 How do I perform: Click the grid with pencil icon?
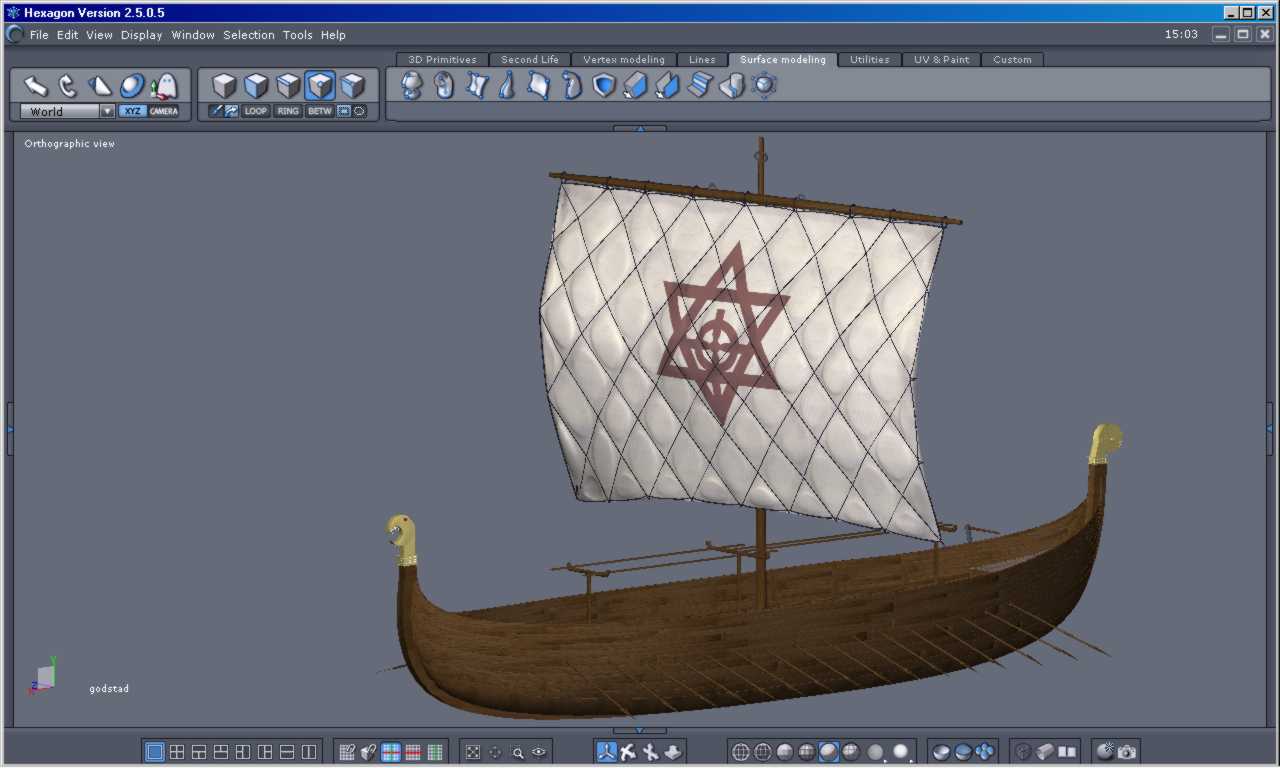click(347, 752)
